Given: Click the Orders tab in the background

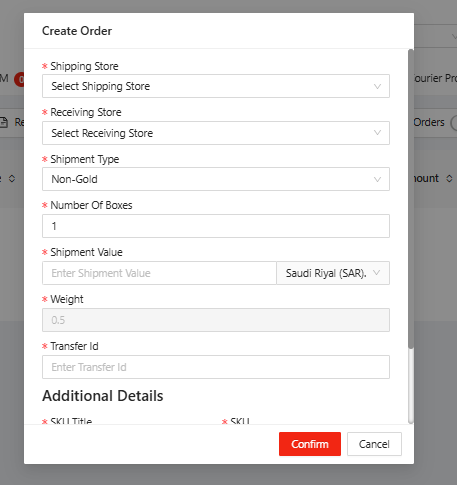Looking at the screenshot, I should [429, 122].
